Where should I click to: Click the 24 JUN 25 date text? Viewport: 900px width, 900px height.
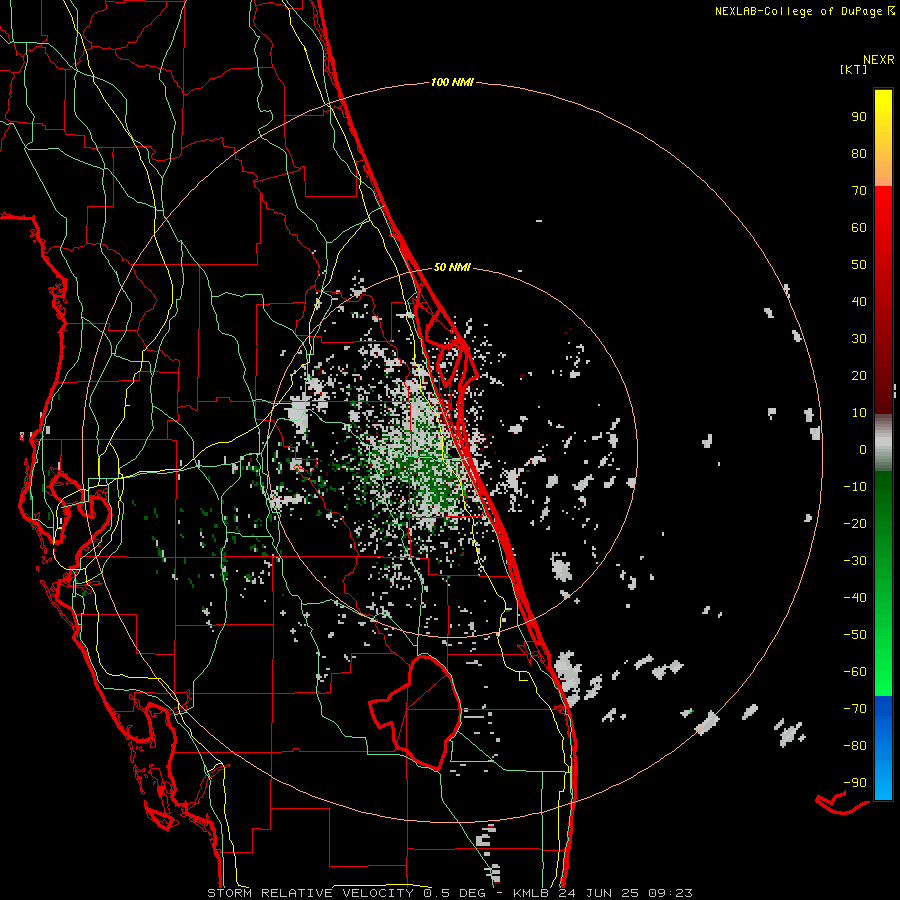599,893
